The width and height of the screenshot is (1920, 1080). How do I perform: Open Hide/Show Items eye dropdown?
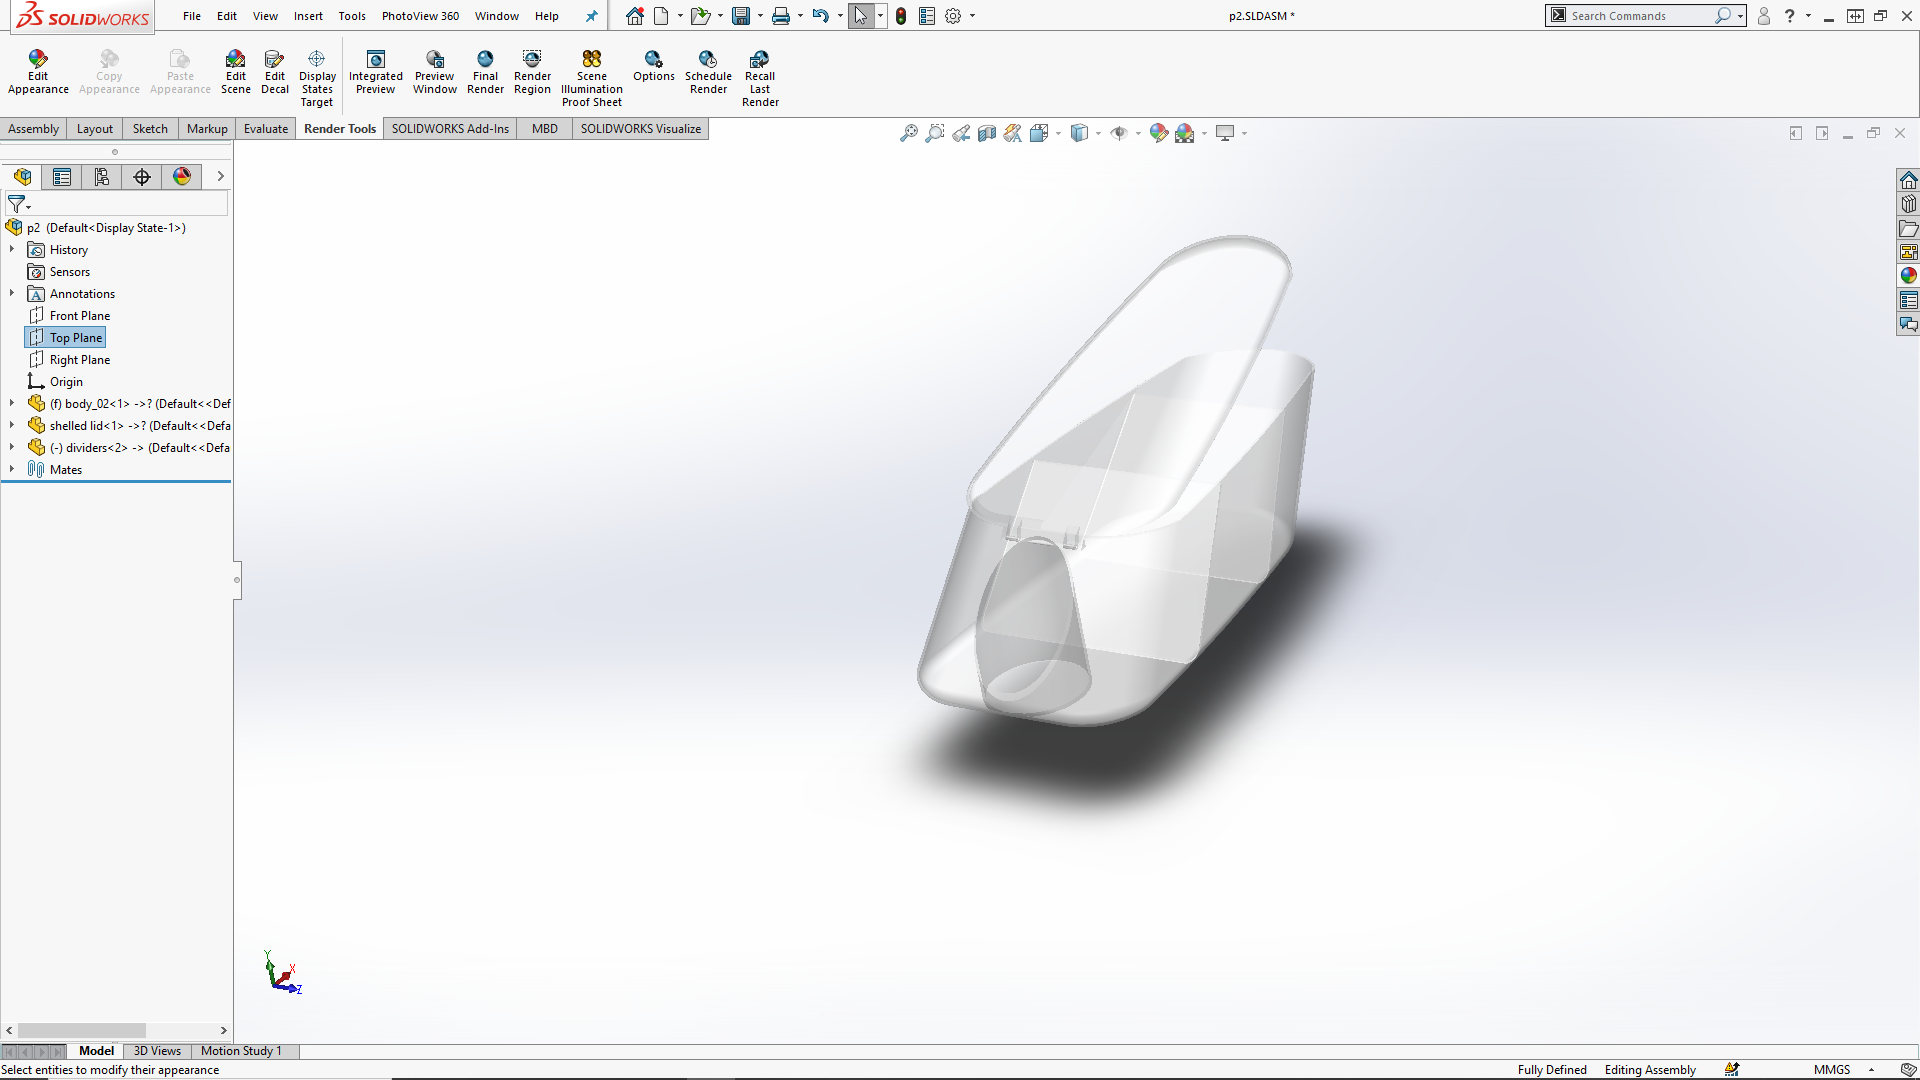(x=1138, y=133)
